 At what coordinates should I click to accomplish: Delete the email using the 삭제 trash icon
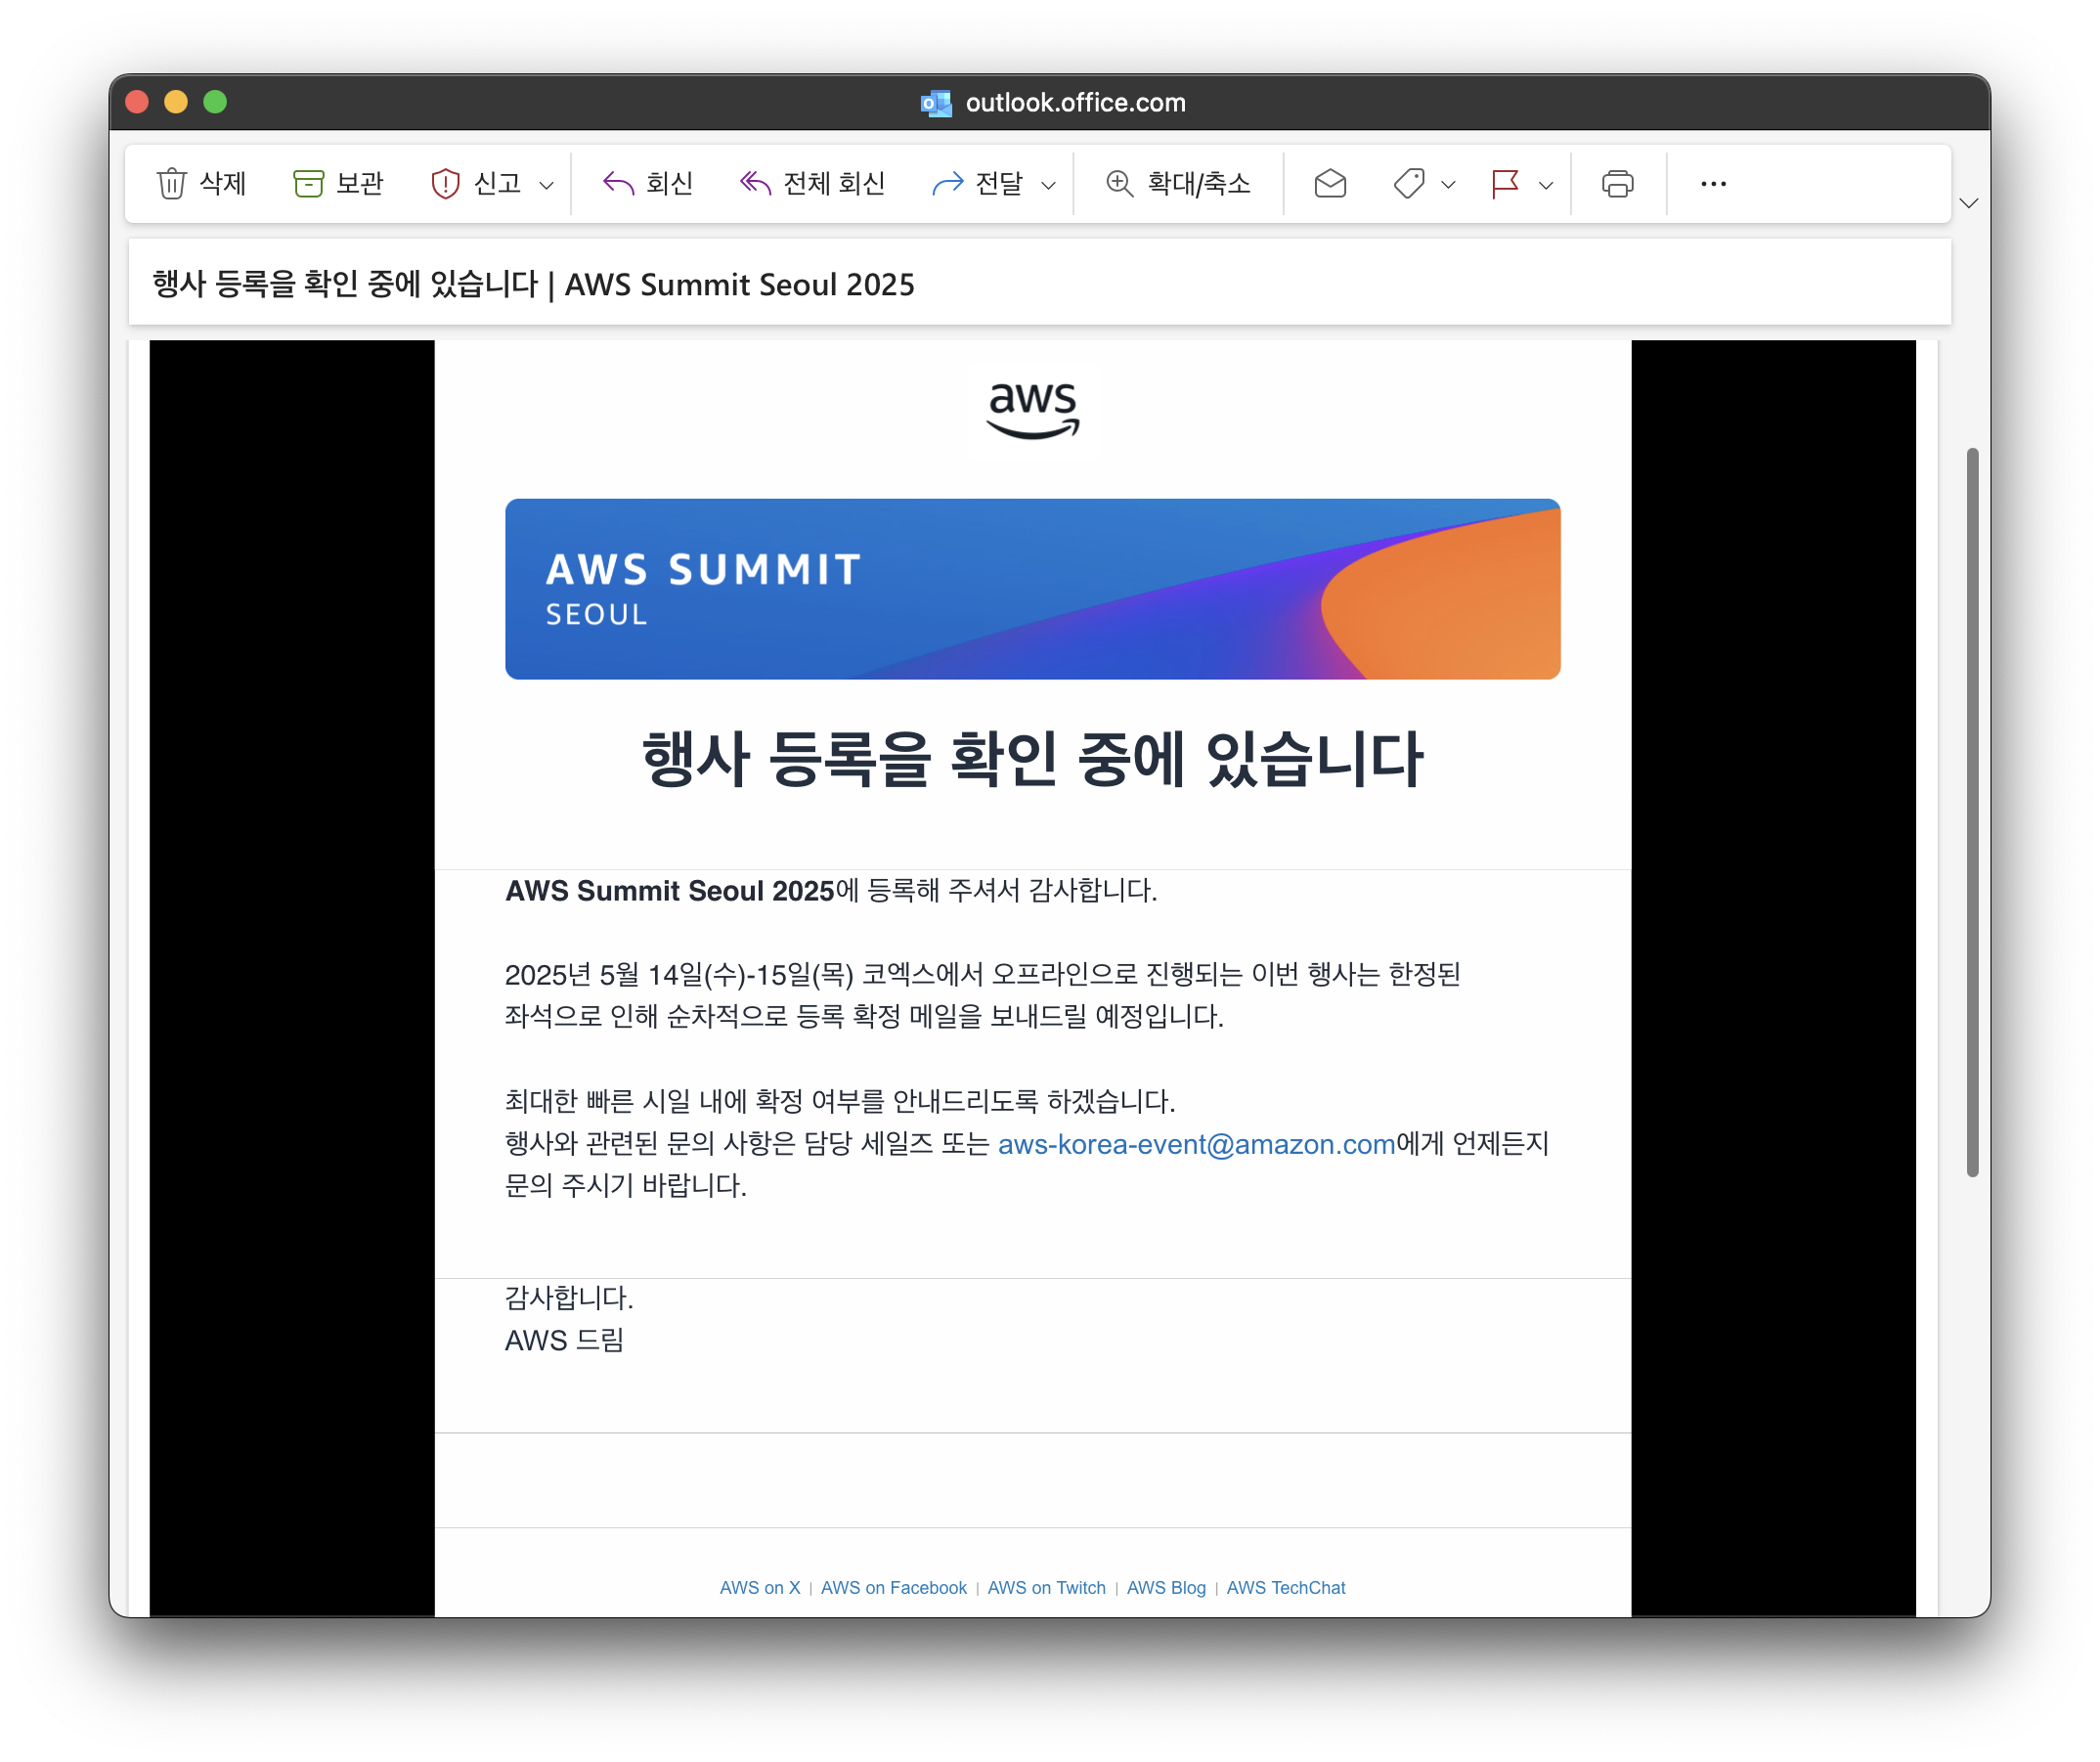tap(172, 183)
